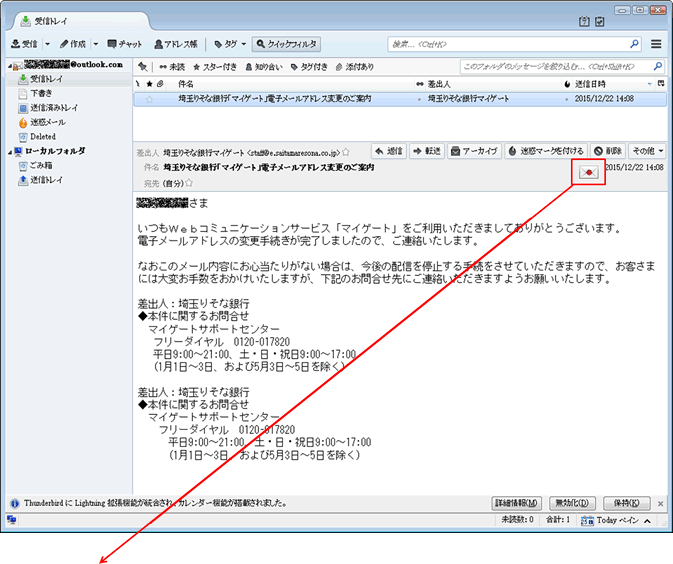The image size is (673, 564).
Task: Open the dropdown arrow next to 受信
Action: click(47, 44)
